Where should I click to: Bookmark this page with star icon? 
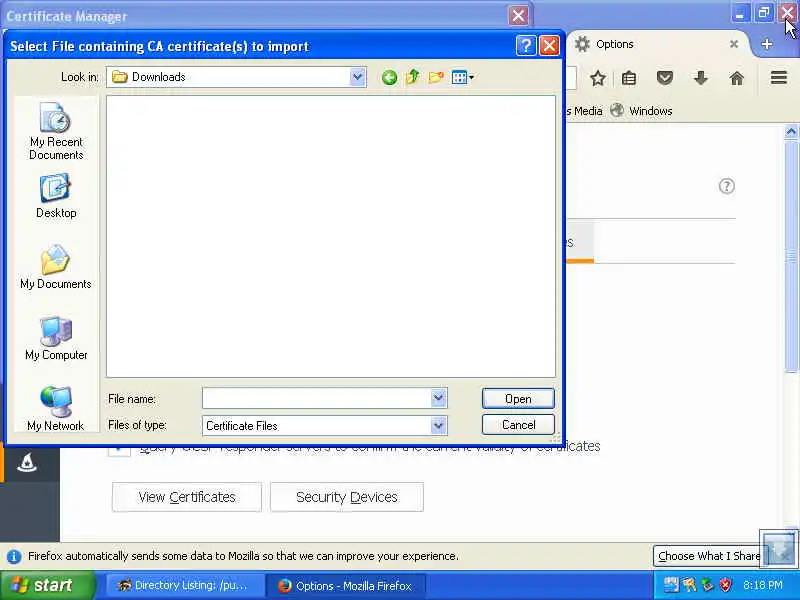coord(597,78)
